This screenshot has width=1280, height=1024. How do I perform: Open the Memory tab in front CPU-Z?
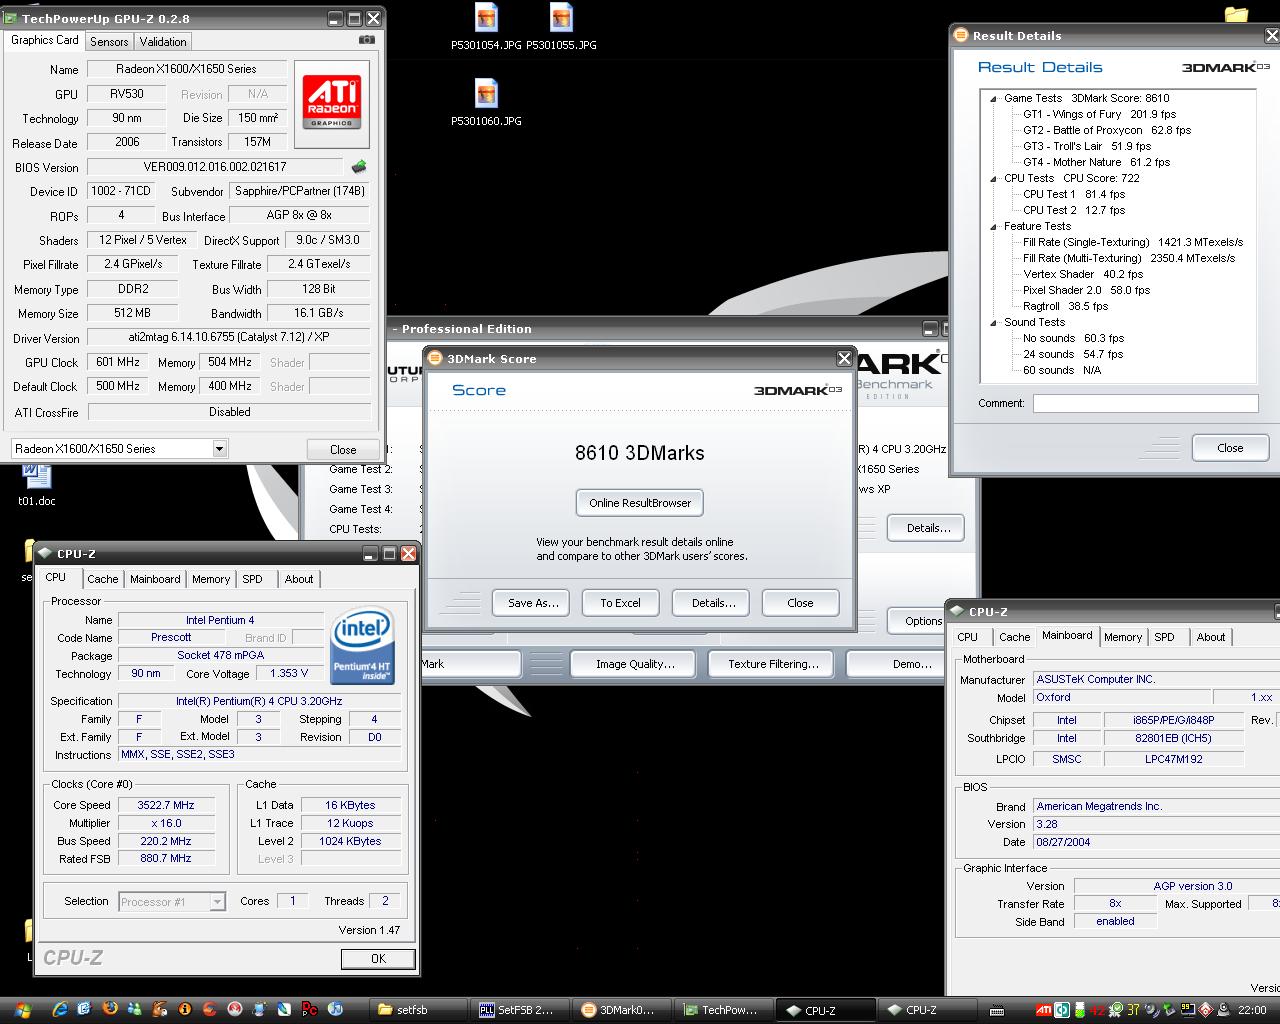click(x=211, y=579)
